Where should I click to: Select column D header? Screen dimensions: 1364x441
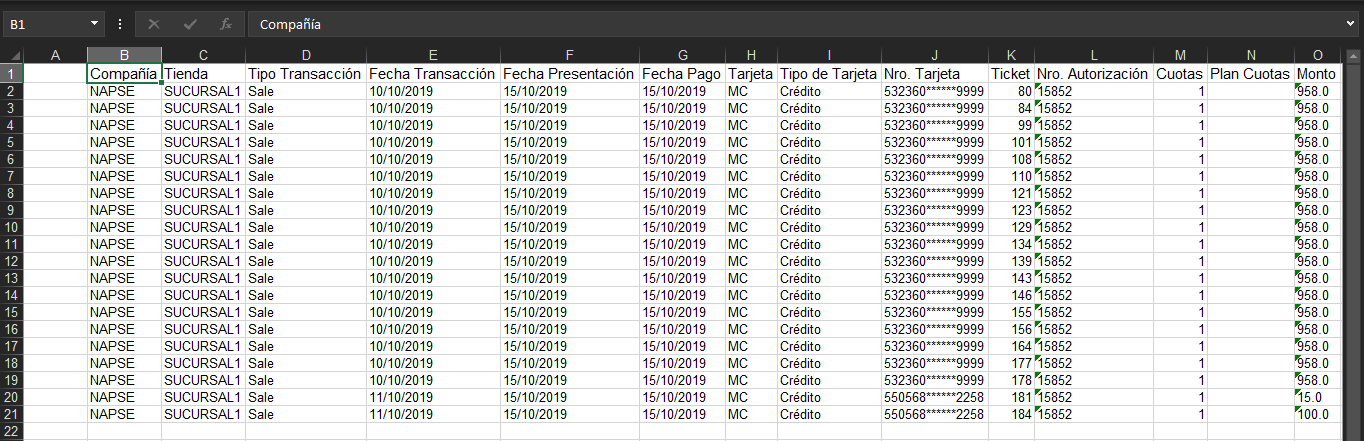tap(305, 55)
